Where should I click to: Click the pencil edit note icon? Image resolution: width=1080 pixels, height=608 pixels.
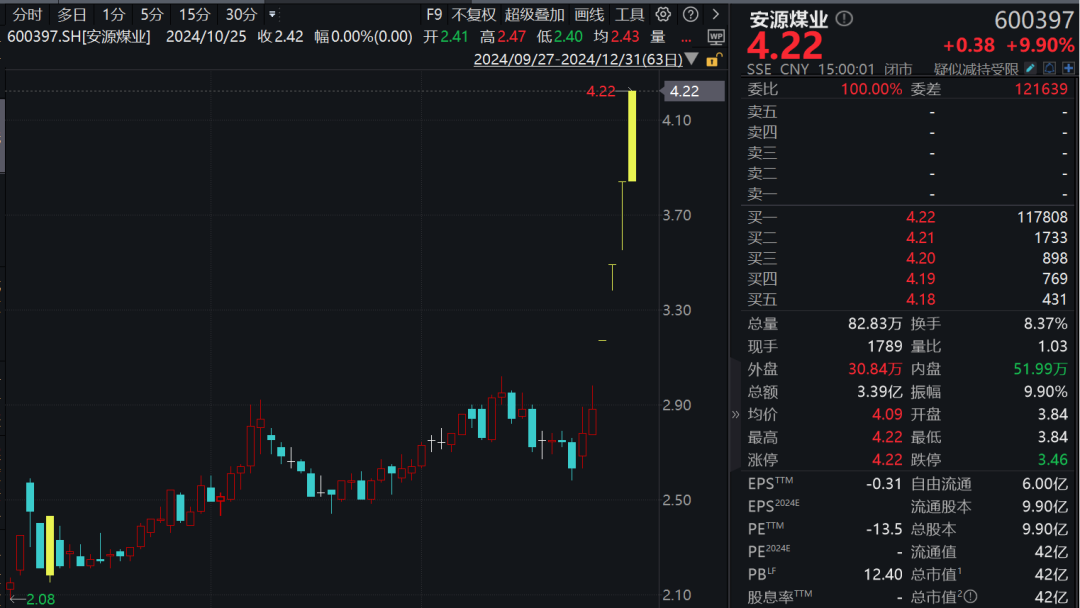1030,68
